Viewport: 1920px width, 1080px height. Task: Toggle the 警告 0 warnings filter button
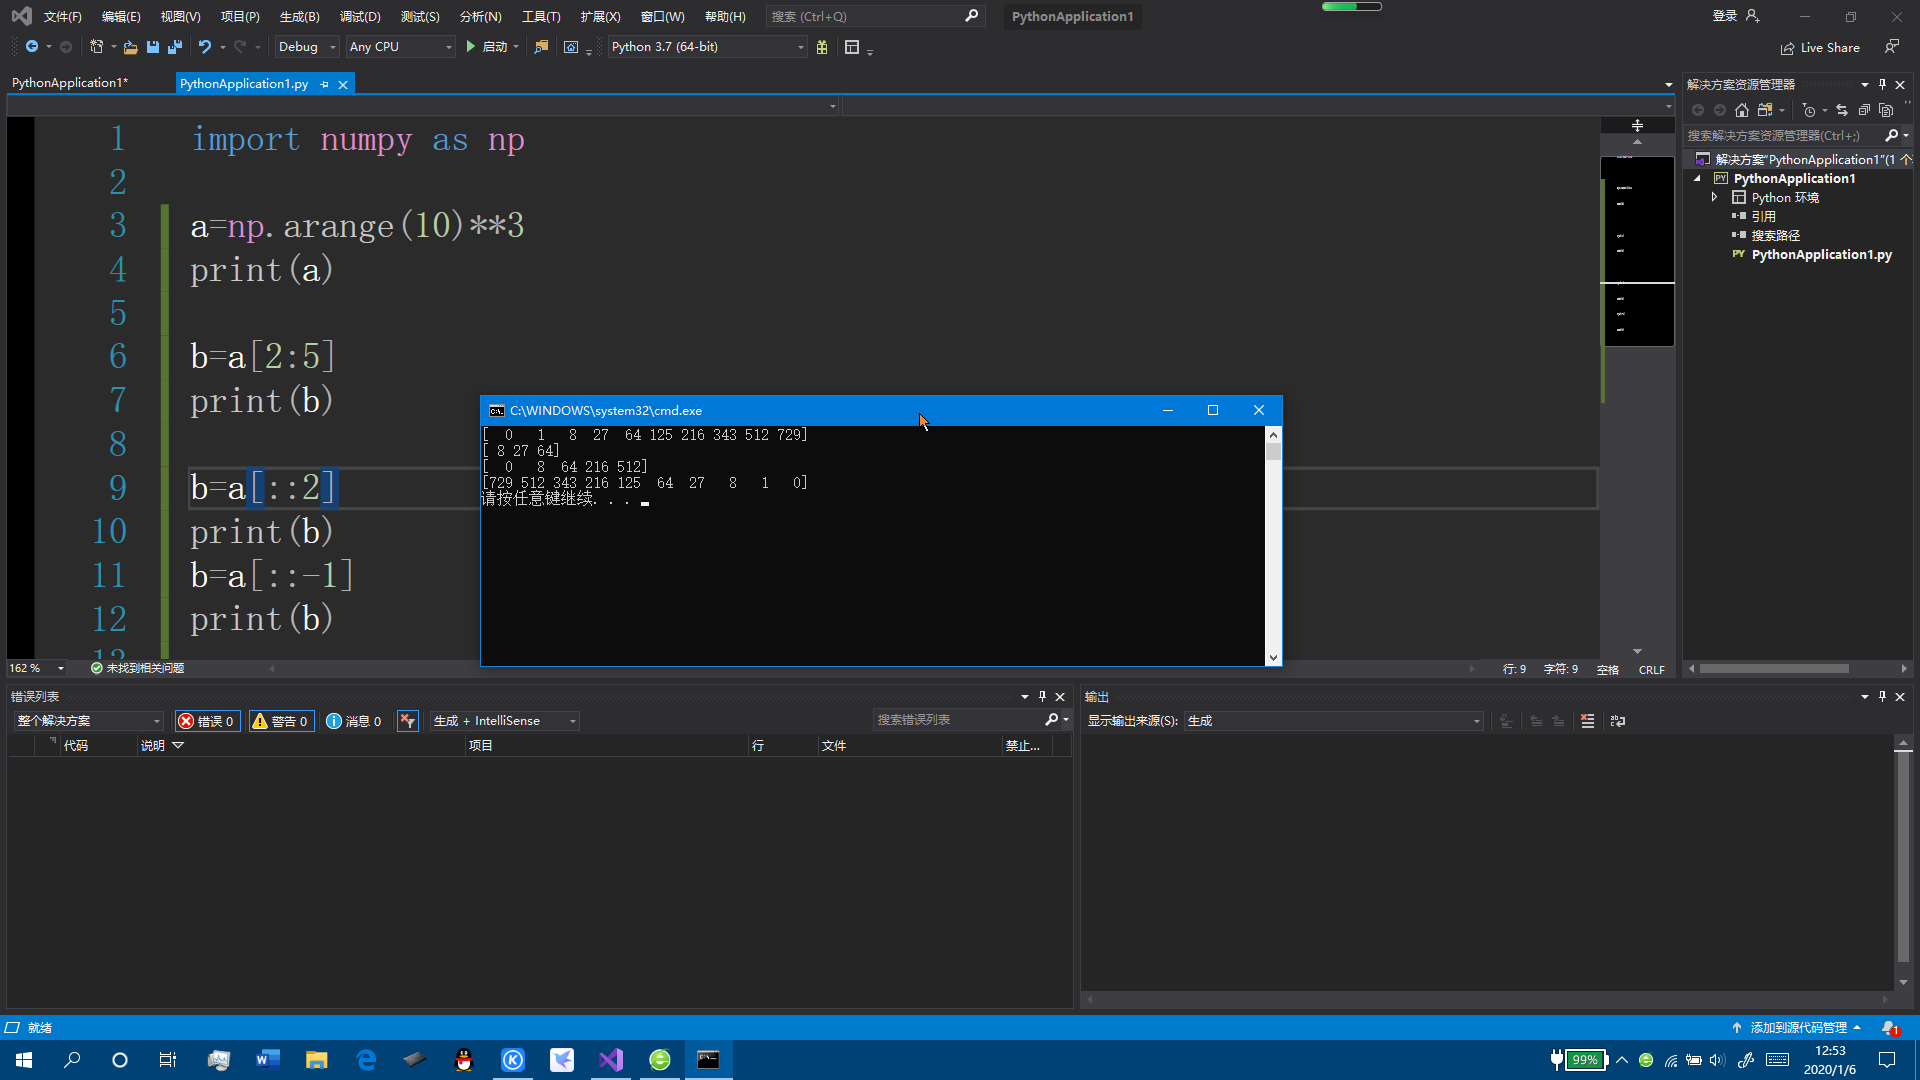pos(281,720)
